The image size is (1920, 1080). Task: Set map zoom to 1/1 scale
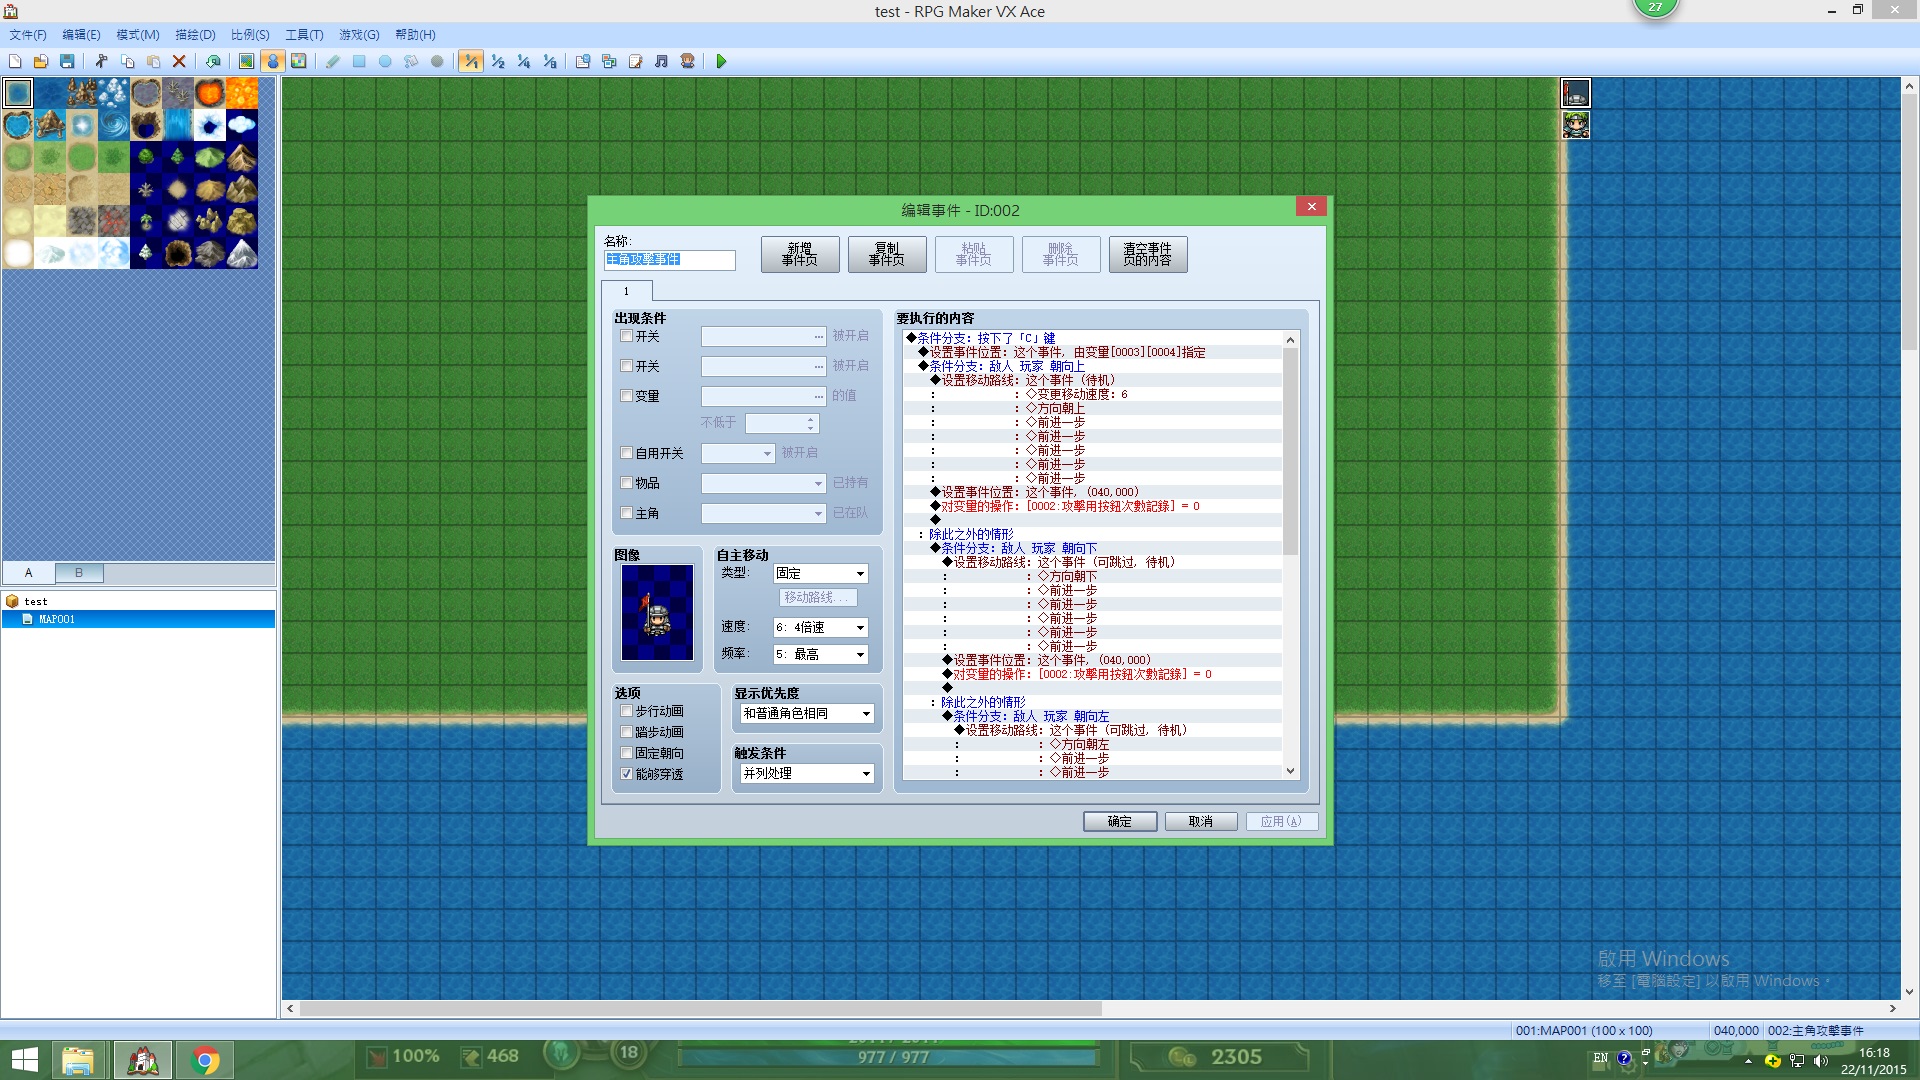[471, 62]
